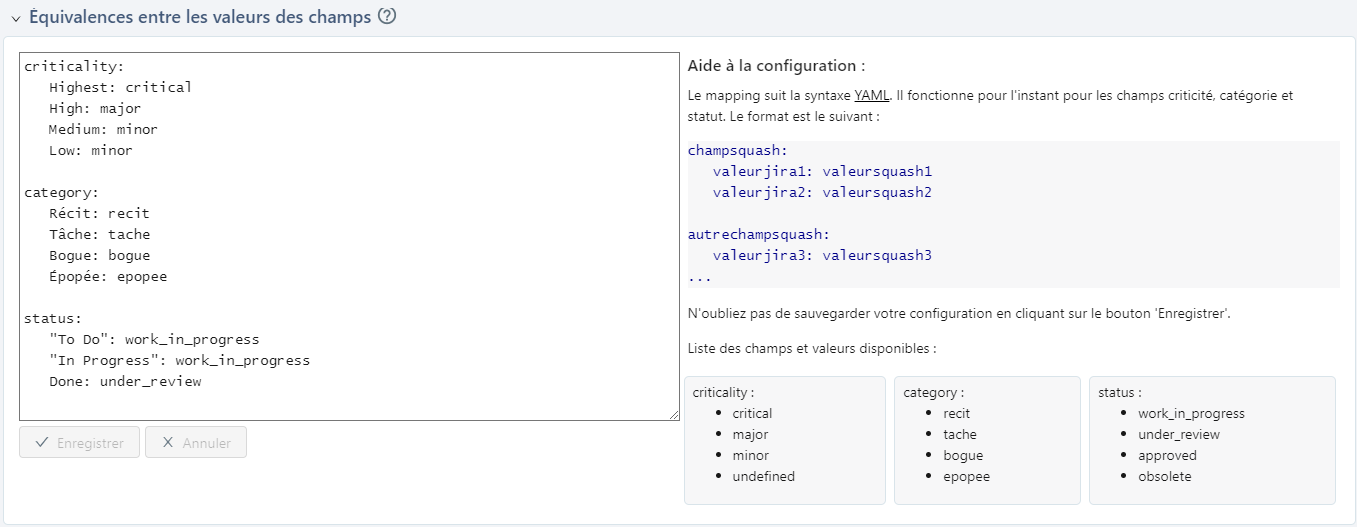Collapse the Équivalences section chevron
The width and height of the screenshot is (1357, 527).
point(16,18)
